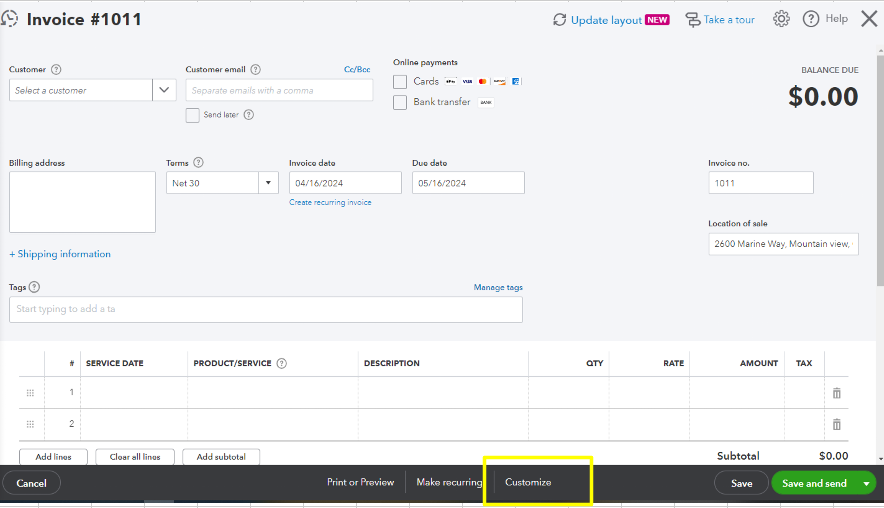Click the Take a tour icon
This screenshot has width=884, height=508.
click(692, 20)
